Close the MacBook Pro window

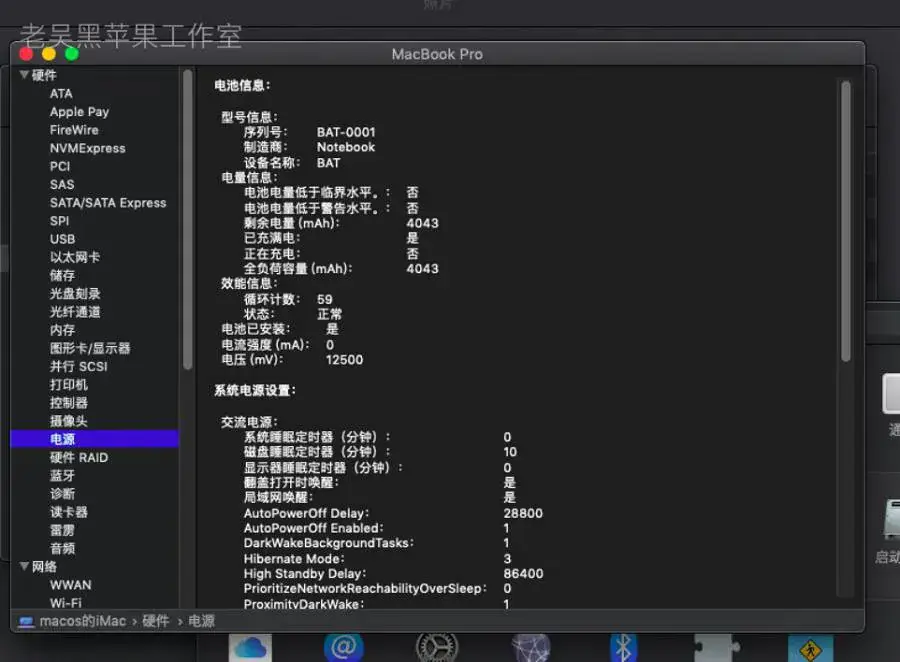point(26,54)
